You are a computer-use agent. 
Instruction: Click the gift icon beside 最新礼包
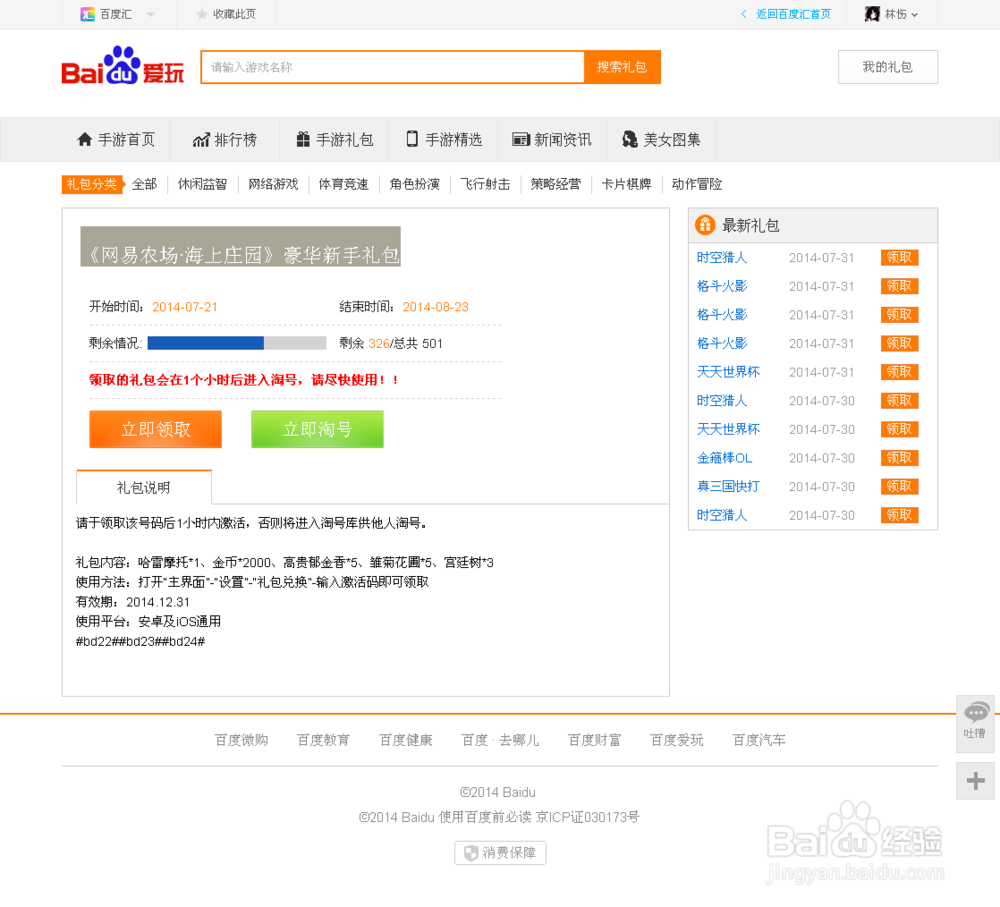705,225
